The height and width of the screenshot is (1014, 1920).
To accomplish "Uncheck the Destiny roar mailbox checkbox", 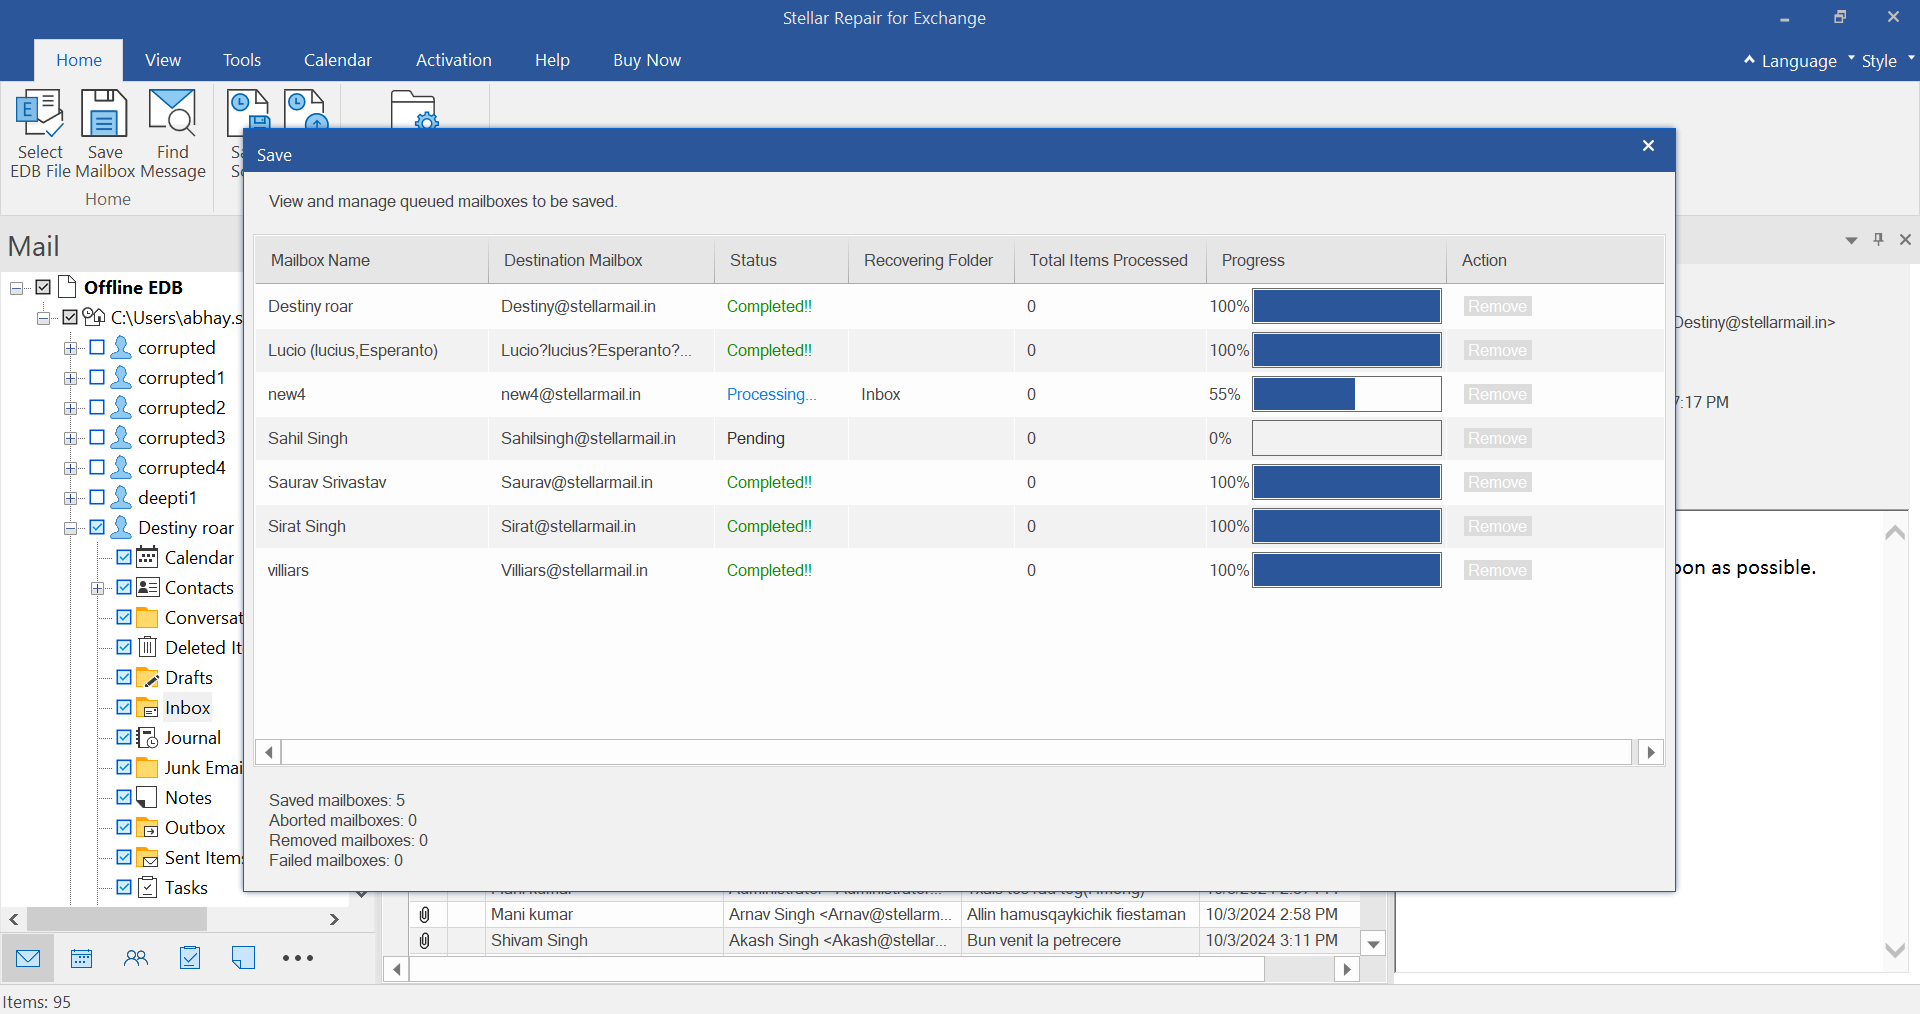I will (x=97, y=527).
